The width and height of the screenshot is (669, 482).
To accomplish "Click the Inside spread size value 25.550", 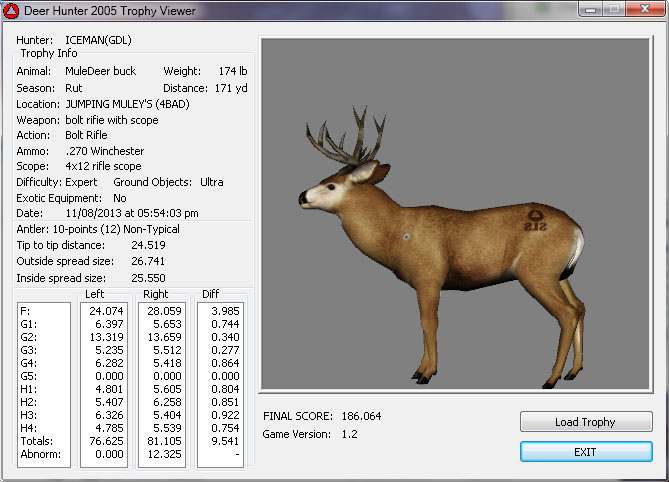I will tap(148, 277).
